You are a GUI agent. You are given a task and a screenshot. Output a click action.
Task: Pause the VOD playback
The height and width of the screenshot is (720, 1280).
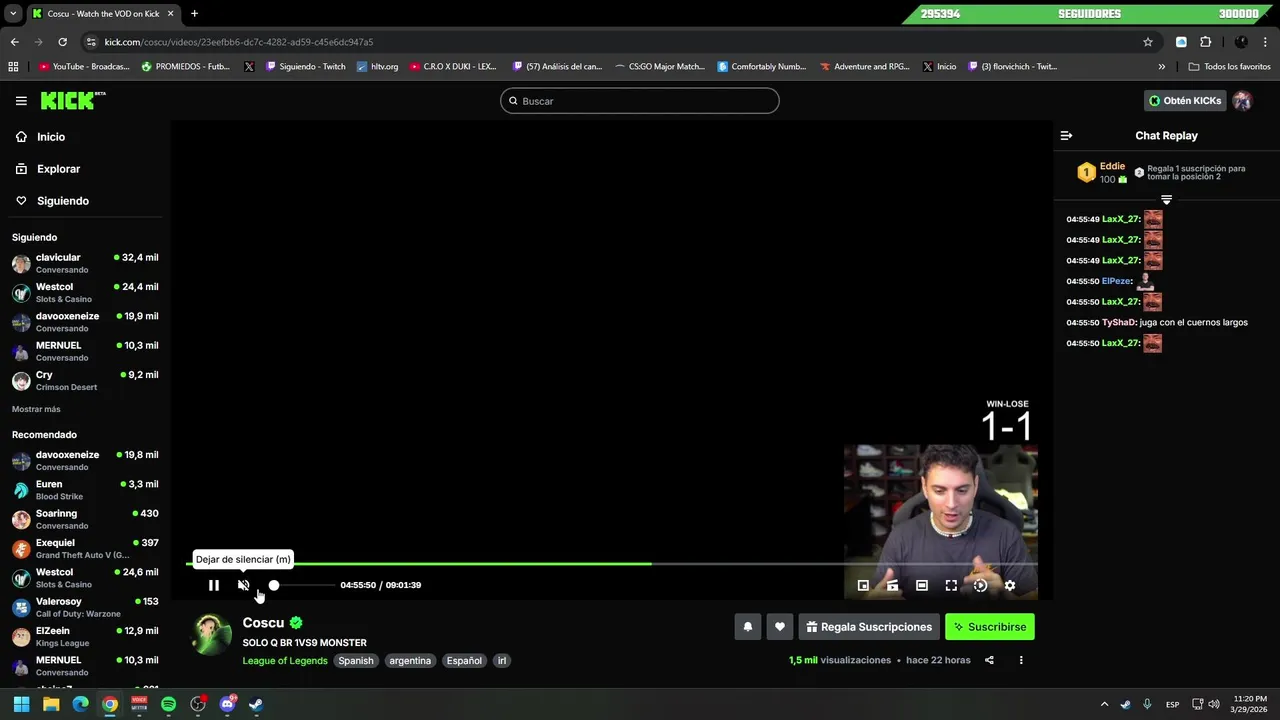[x=213, y=585]
